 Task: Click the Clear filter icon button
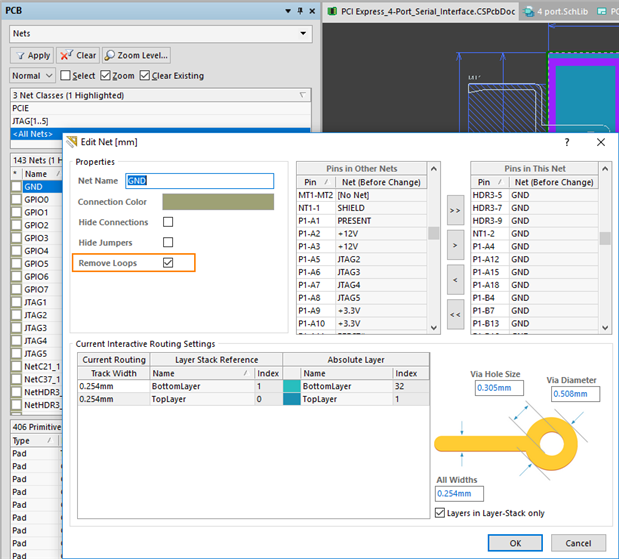pyautogui.click(x=78, y=56)
